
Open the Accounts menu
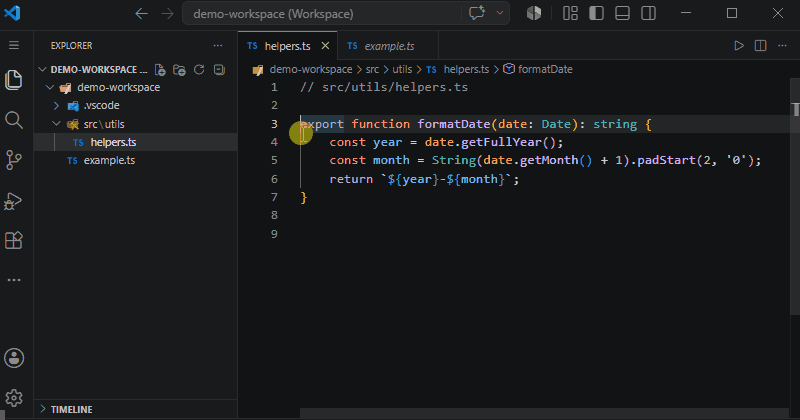point(14,358)
